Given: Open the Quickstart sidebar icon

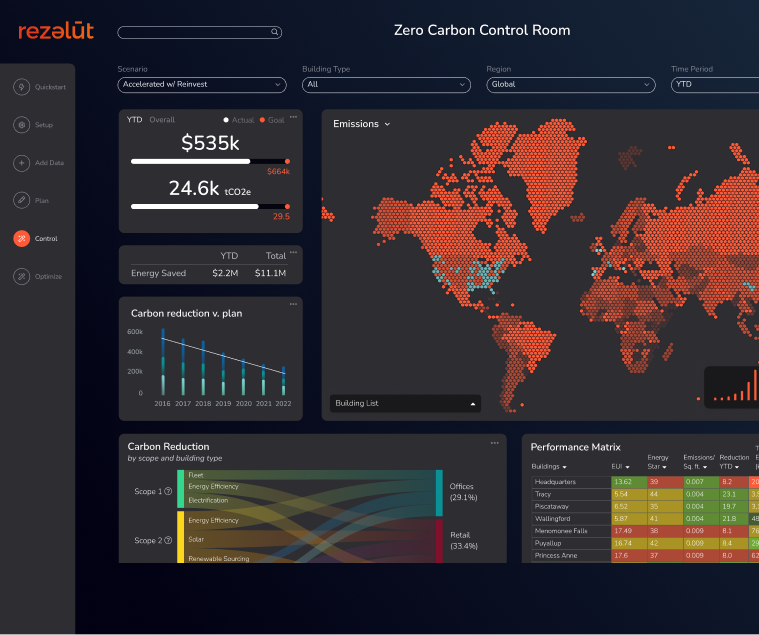Looking at the screenshot, I should 21,87.
